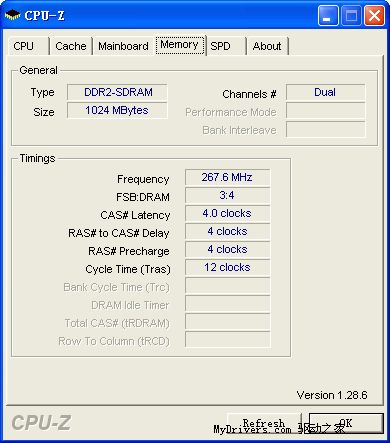390x443 pixels.
Task: Click the Refresh button
Action: click(264, 423)
